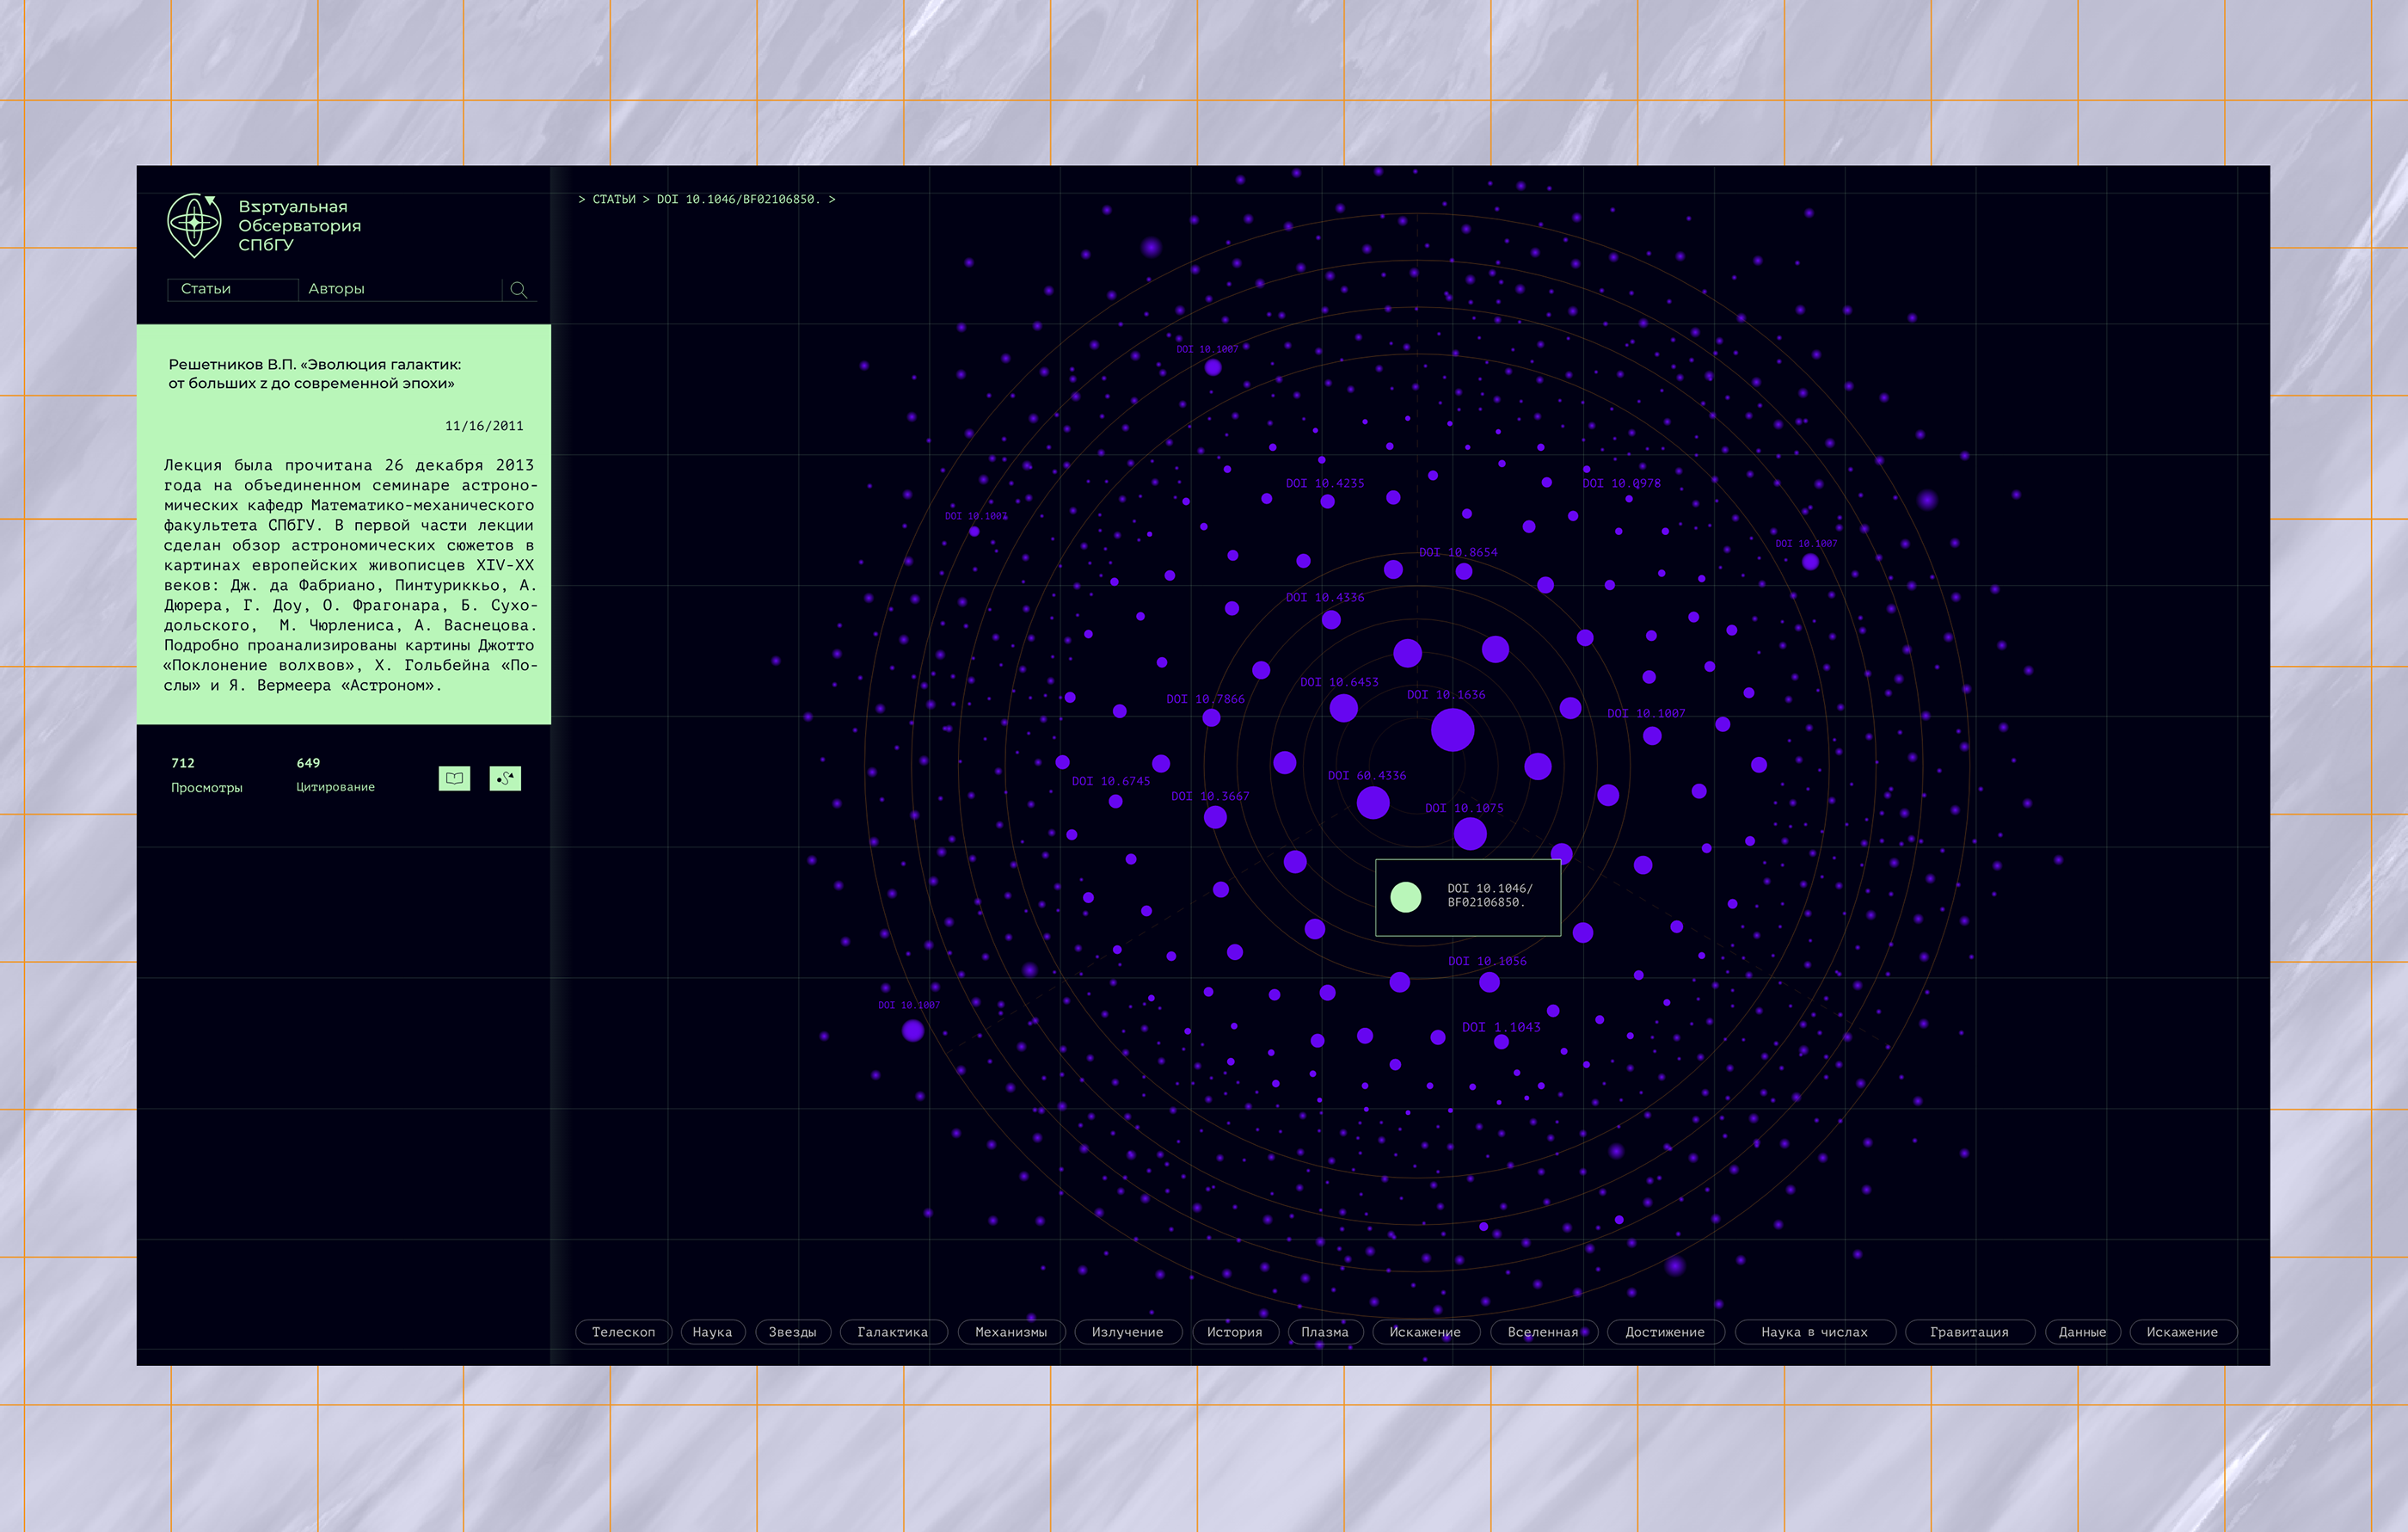The image size is (2408, 1532).
Task: Click СТАТЬИ in the breadcrumb
Action: tap(613, 200)
